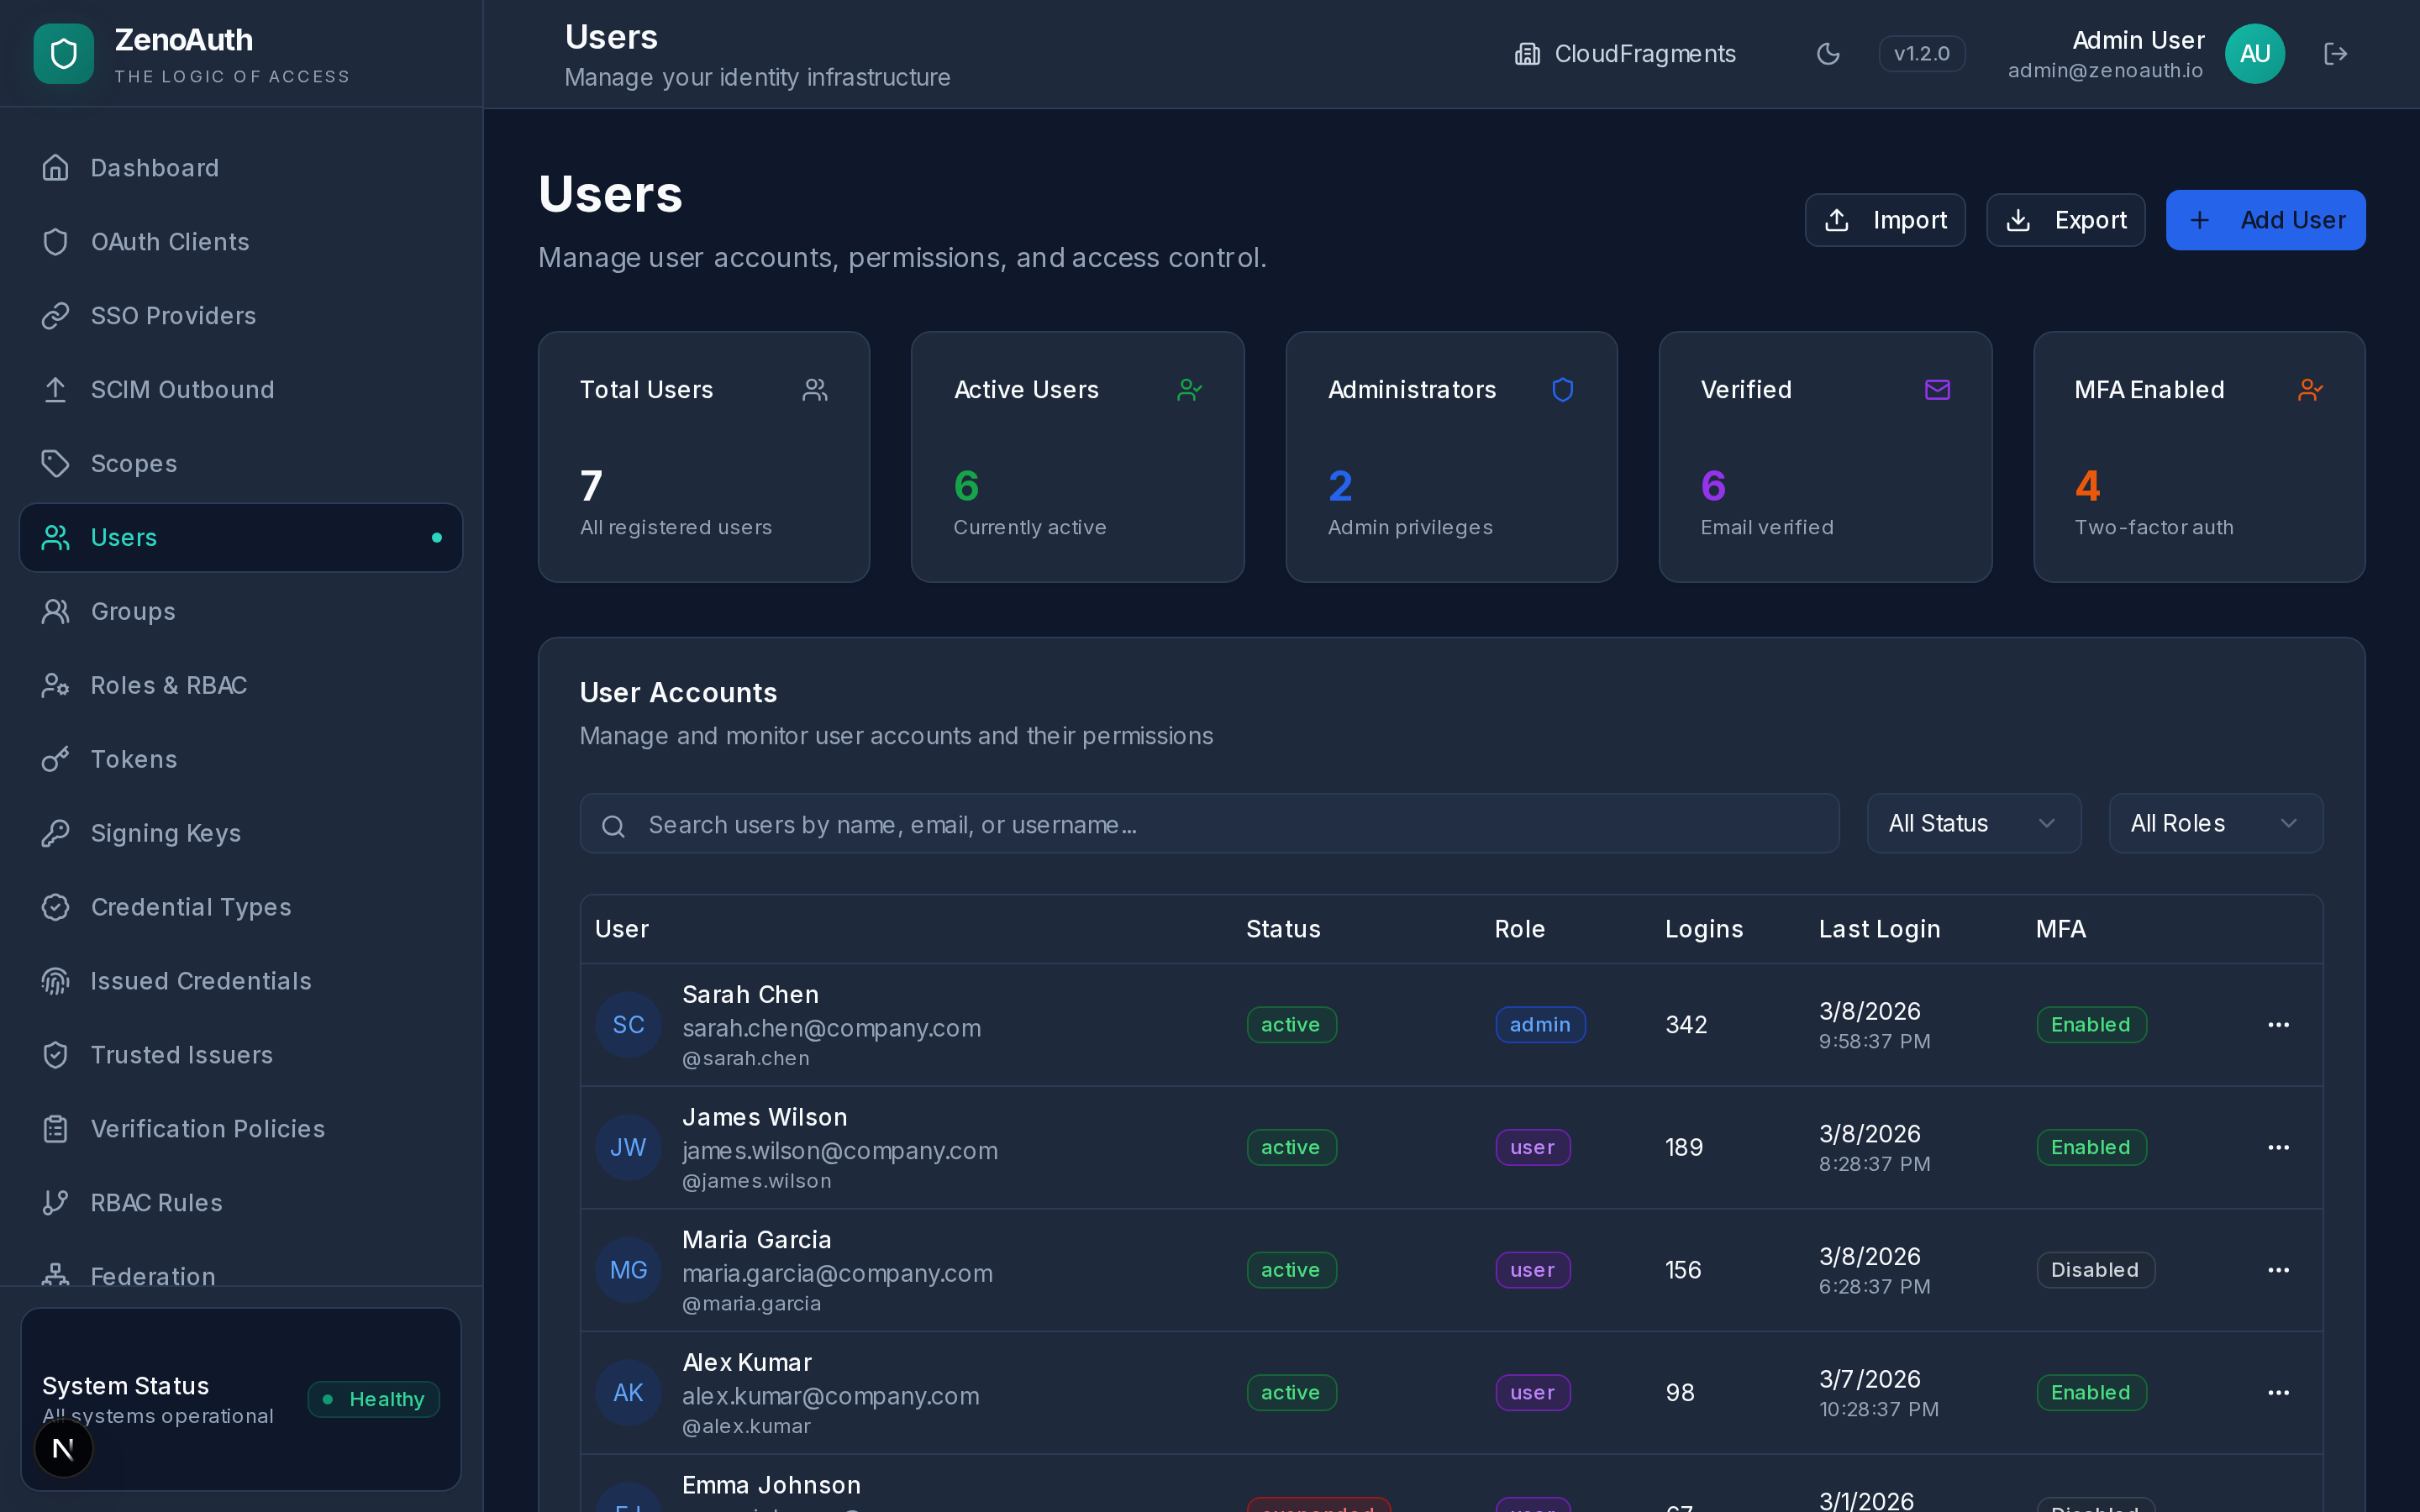2420x1512 pixels.
Task: Open the Issued Credentials page
Action: pyautogui.click(x=201, y=980)
